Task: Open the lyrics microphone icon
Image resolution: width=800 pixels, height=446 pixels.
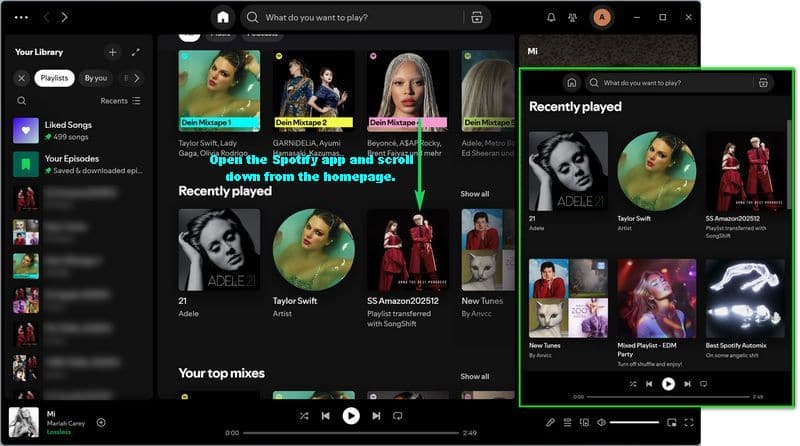Action: [550, 423]
